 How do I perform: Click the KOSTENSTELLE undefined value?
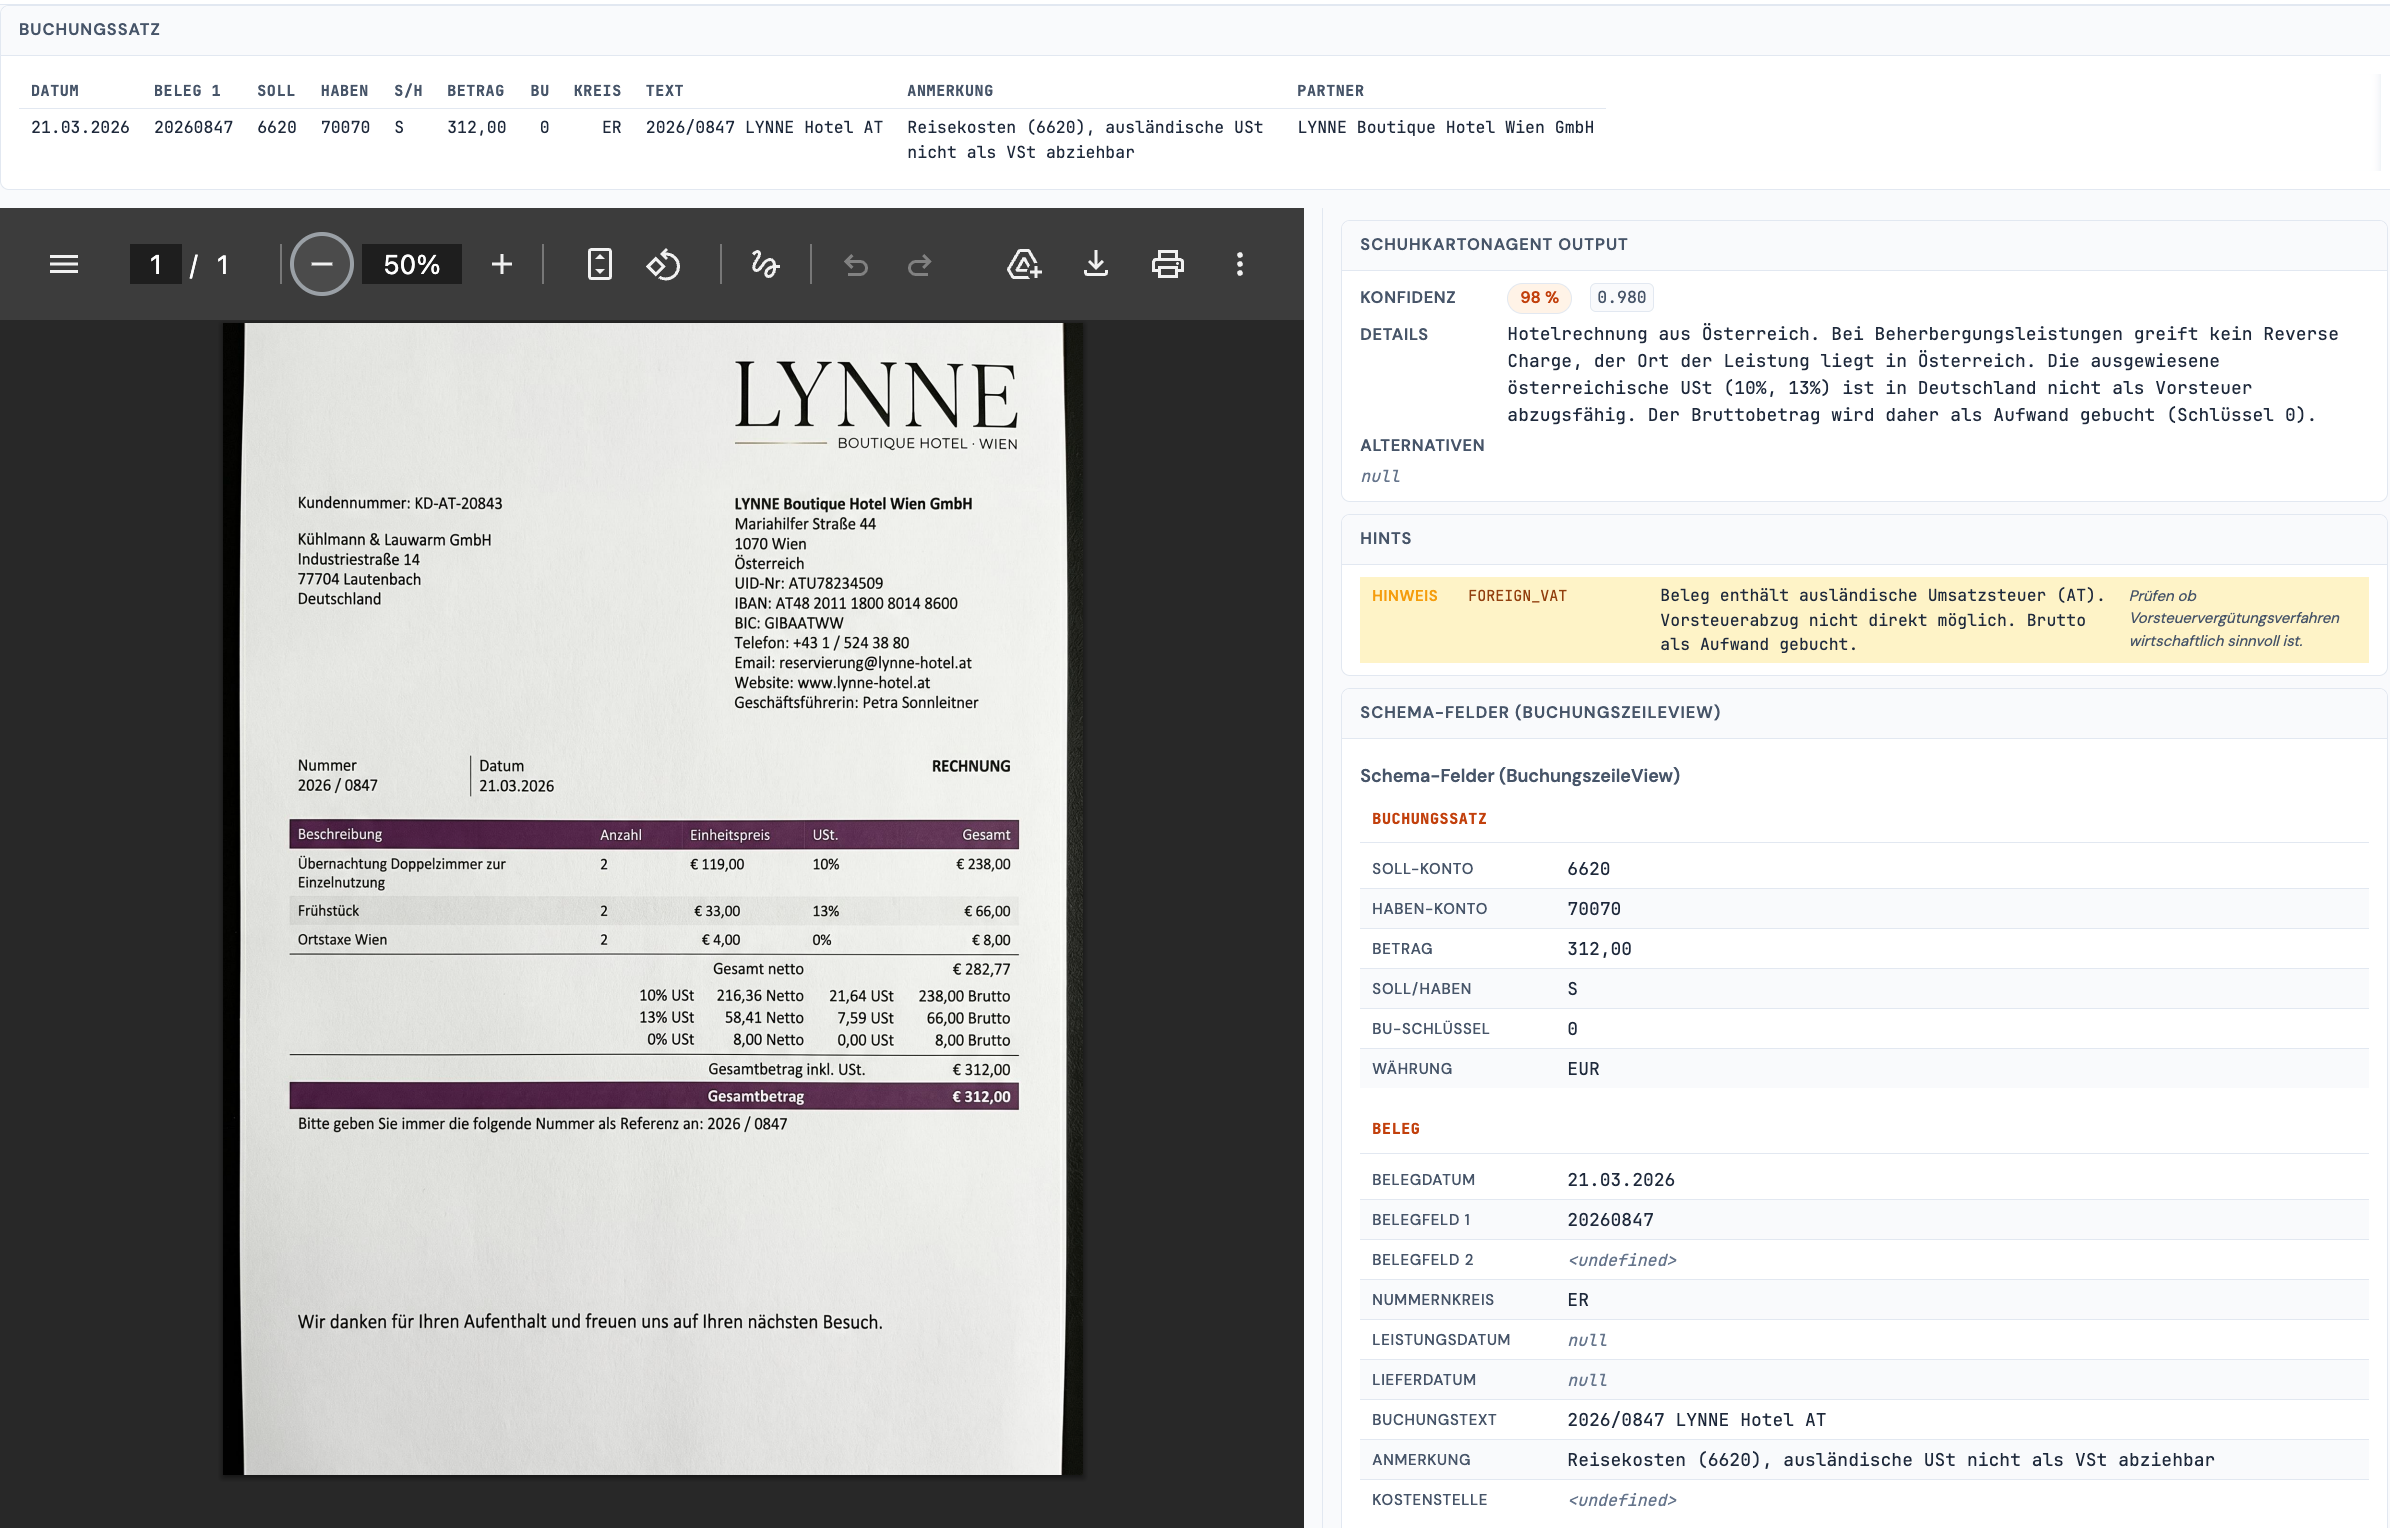click(x=1622, y=1500)
